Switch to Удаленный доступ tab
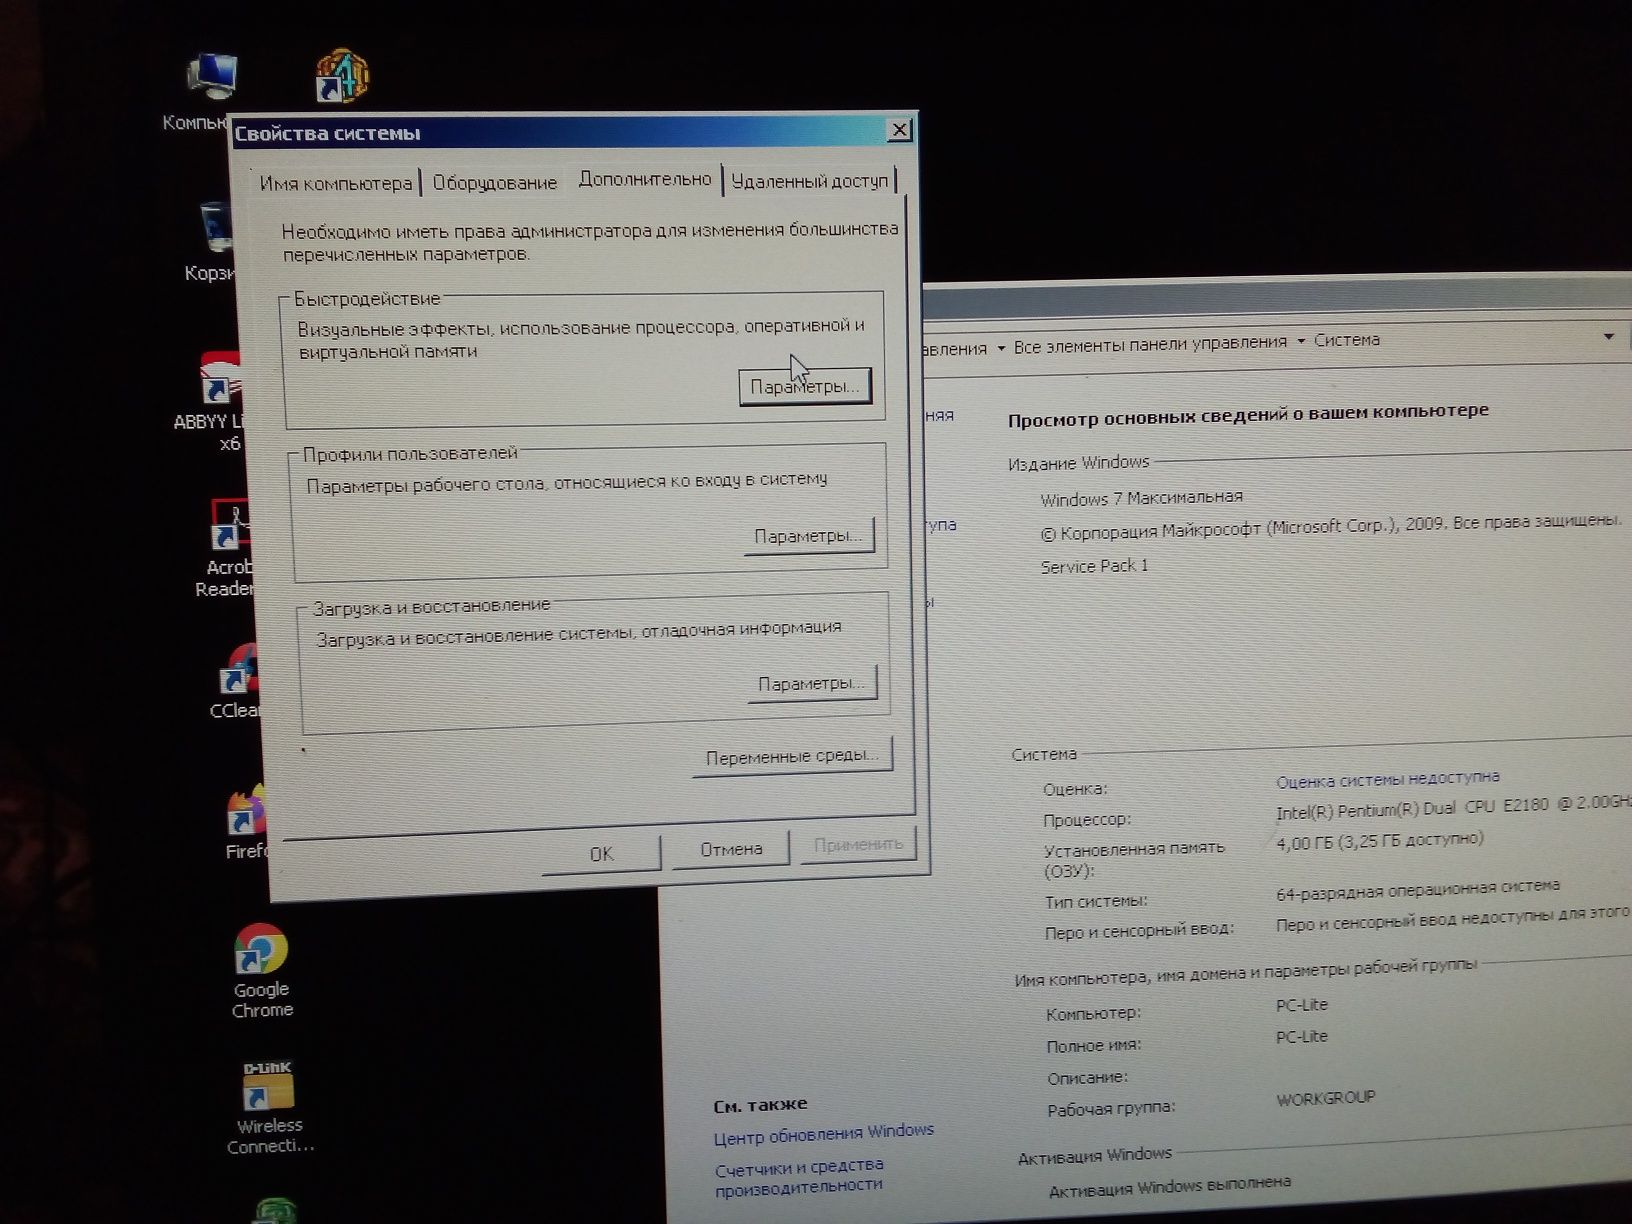Image resolution: width=1632 pixels, height=1224 pixels. click(x=809, y=180)
